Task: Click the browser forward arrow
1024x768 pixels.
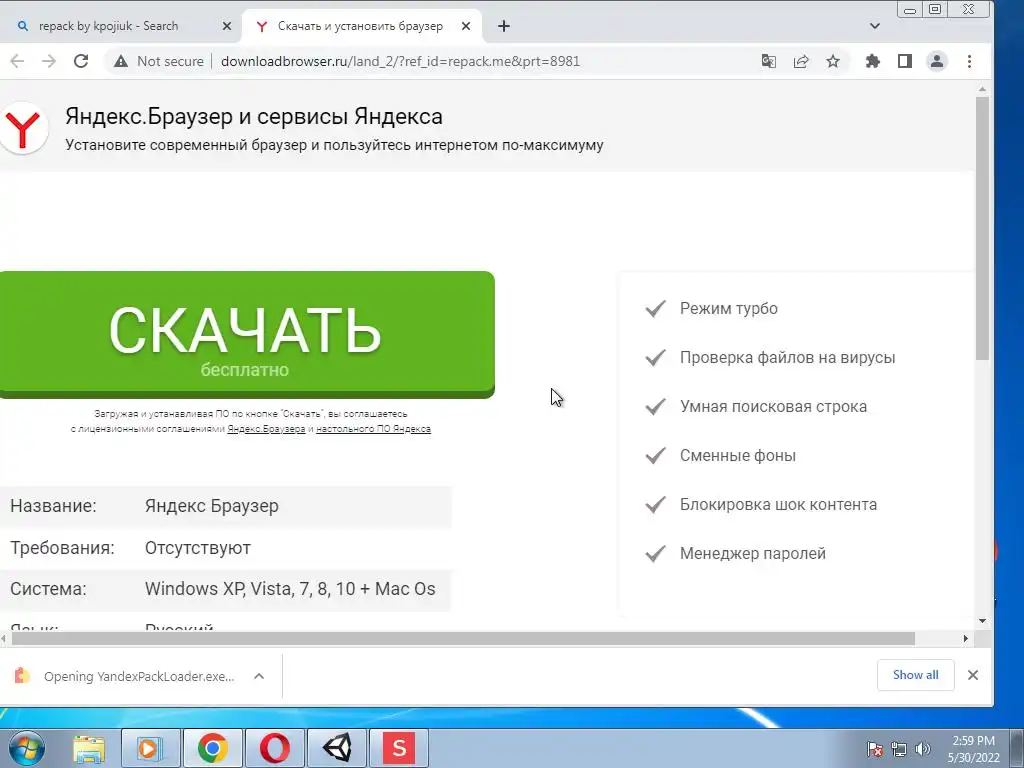Action: tap(49, 61)
